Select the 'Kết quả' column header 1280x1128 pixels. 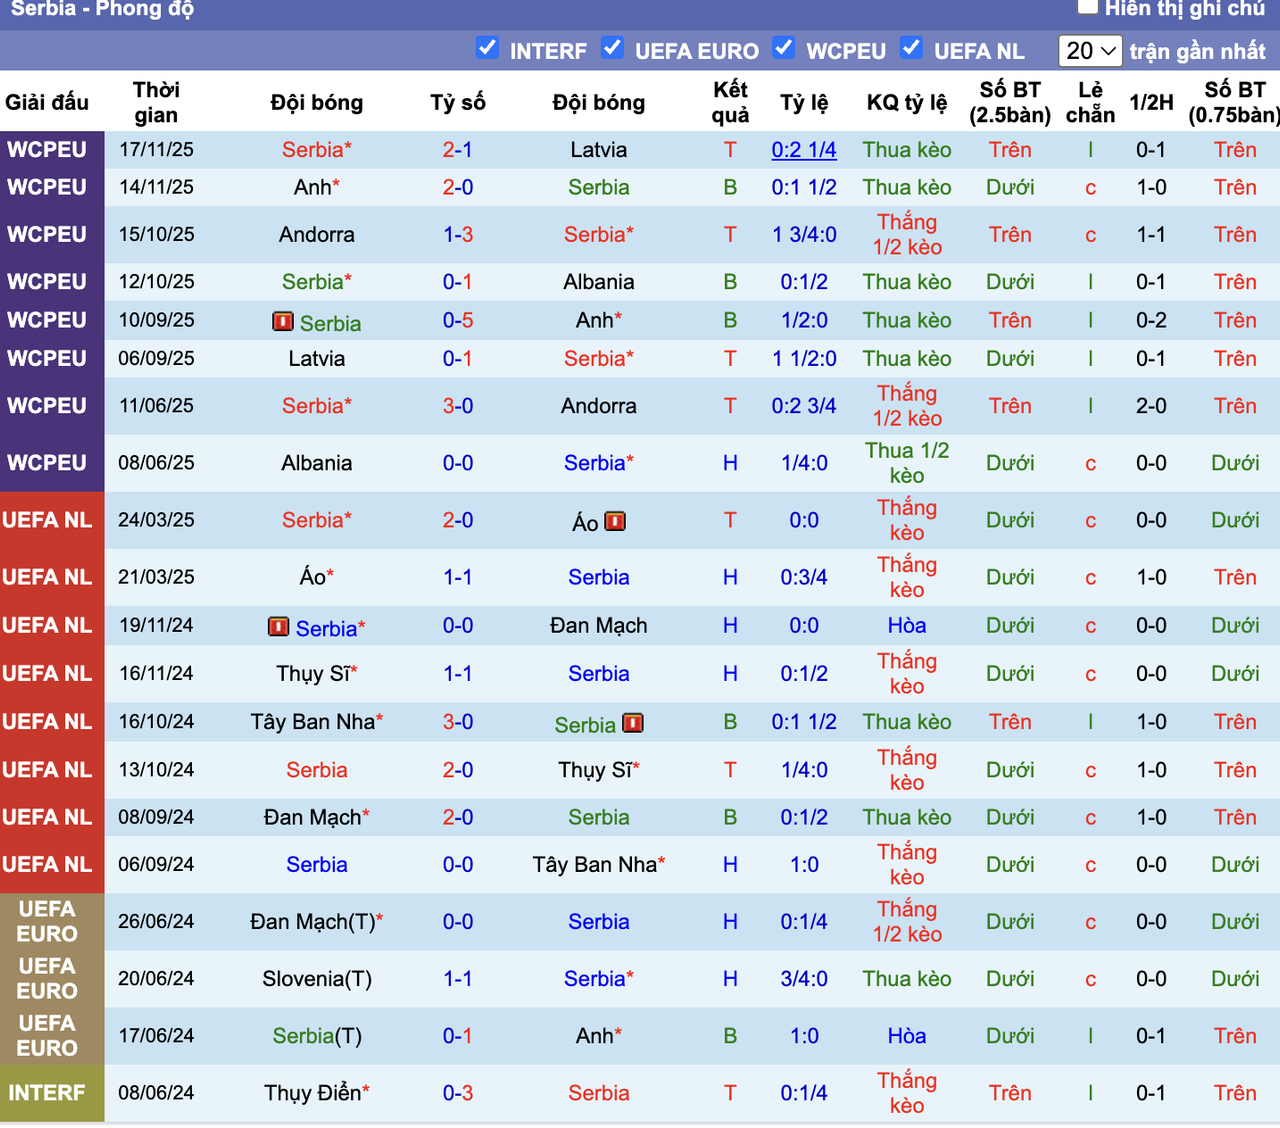click(730, 102)
